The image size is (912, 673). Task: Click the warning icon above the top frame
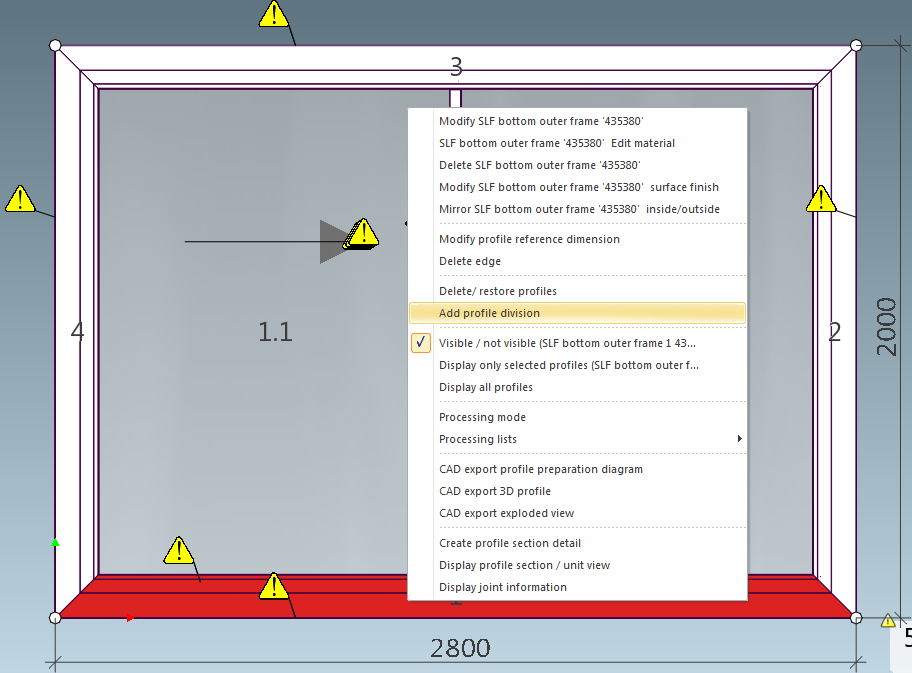[273, 15]
